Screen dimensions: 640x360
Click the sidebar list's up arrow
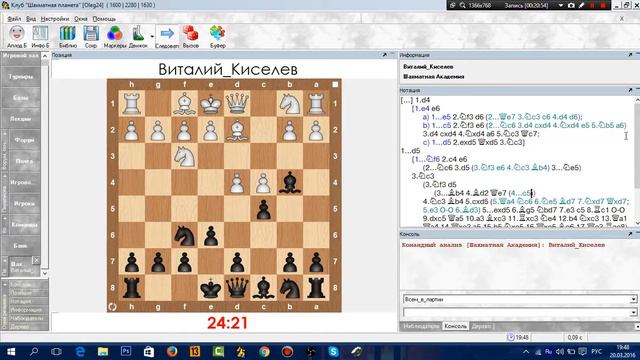tap(45, 56)
